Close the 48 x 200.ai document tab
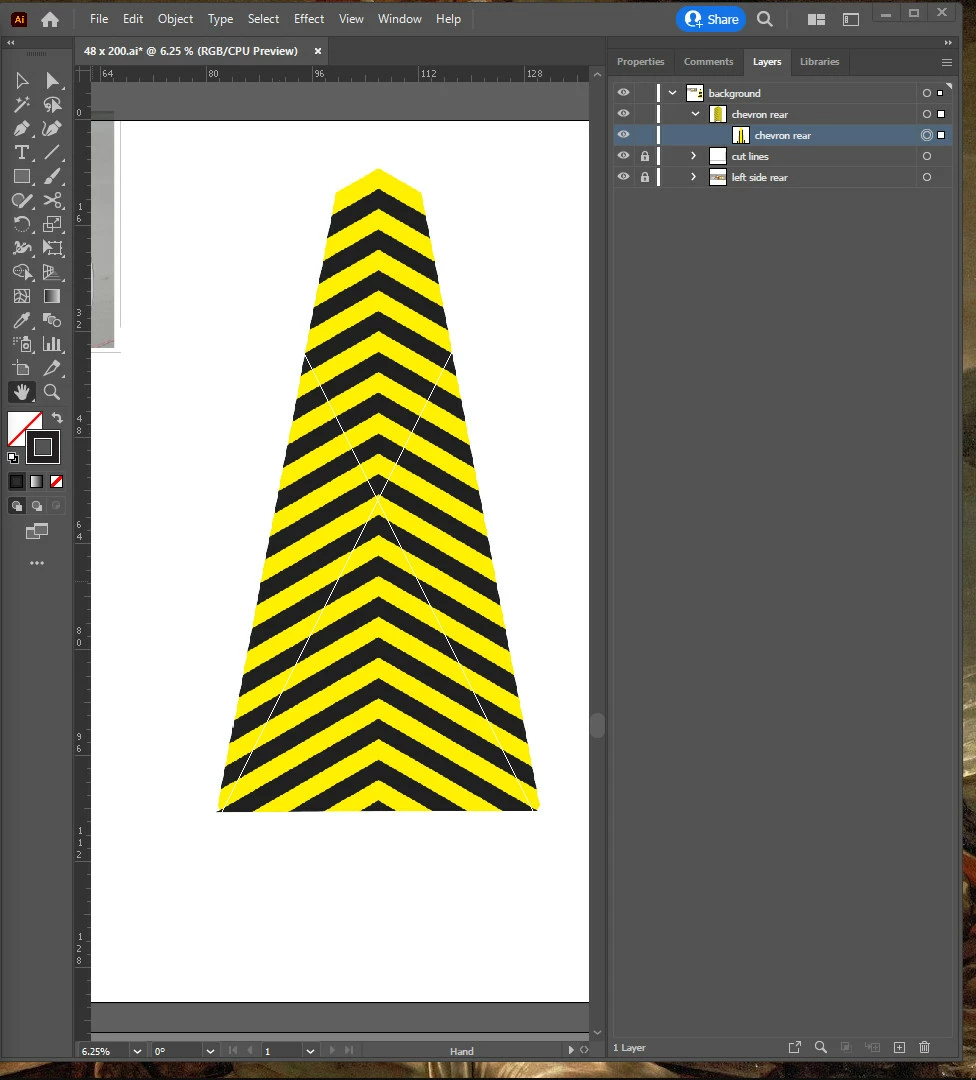The height and width of the screenshot is (1080, 976). (x=318, y=51)
